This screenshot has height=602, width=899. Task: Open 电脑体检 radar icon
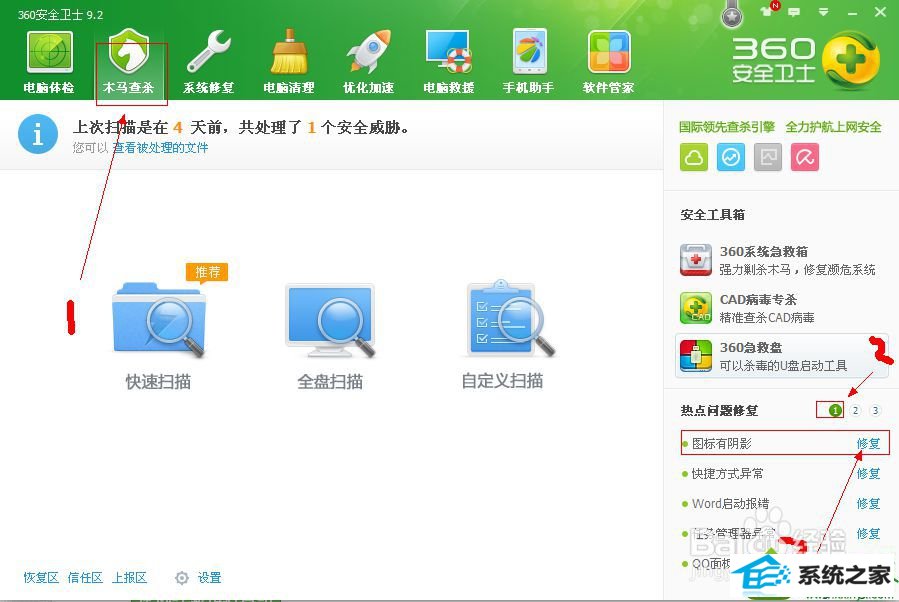49,52
